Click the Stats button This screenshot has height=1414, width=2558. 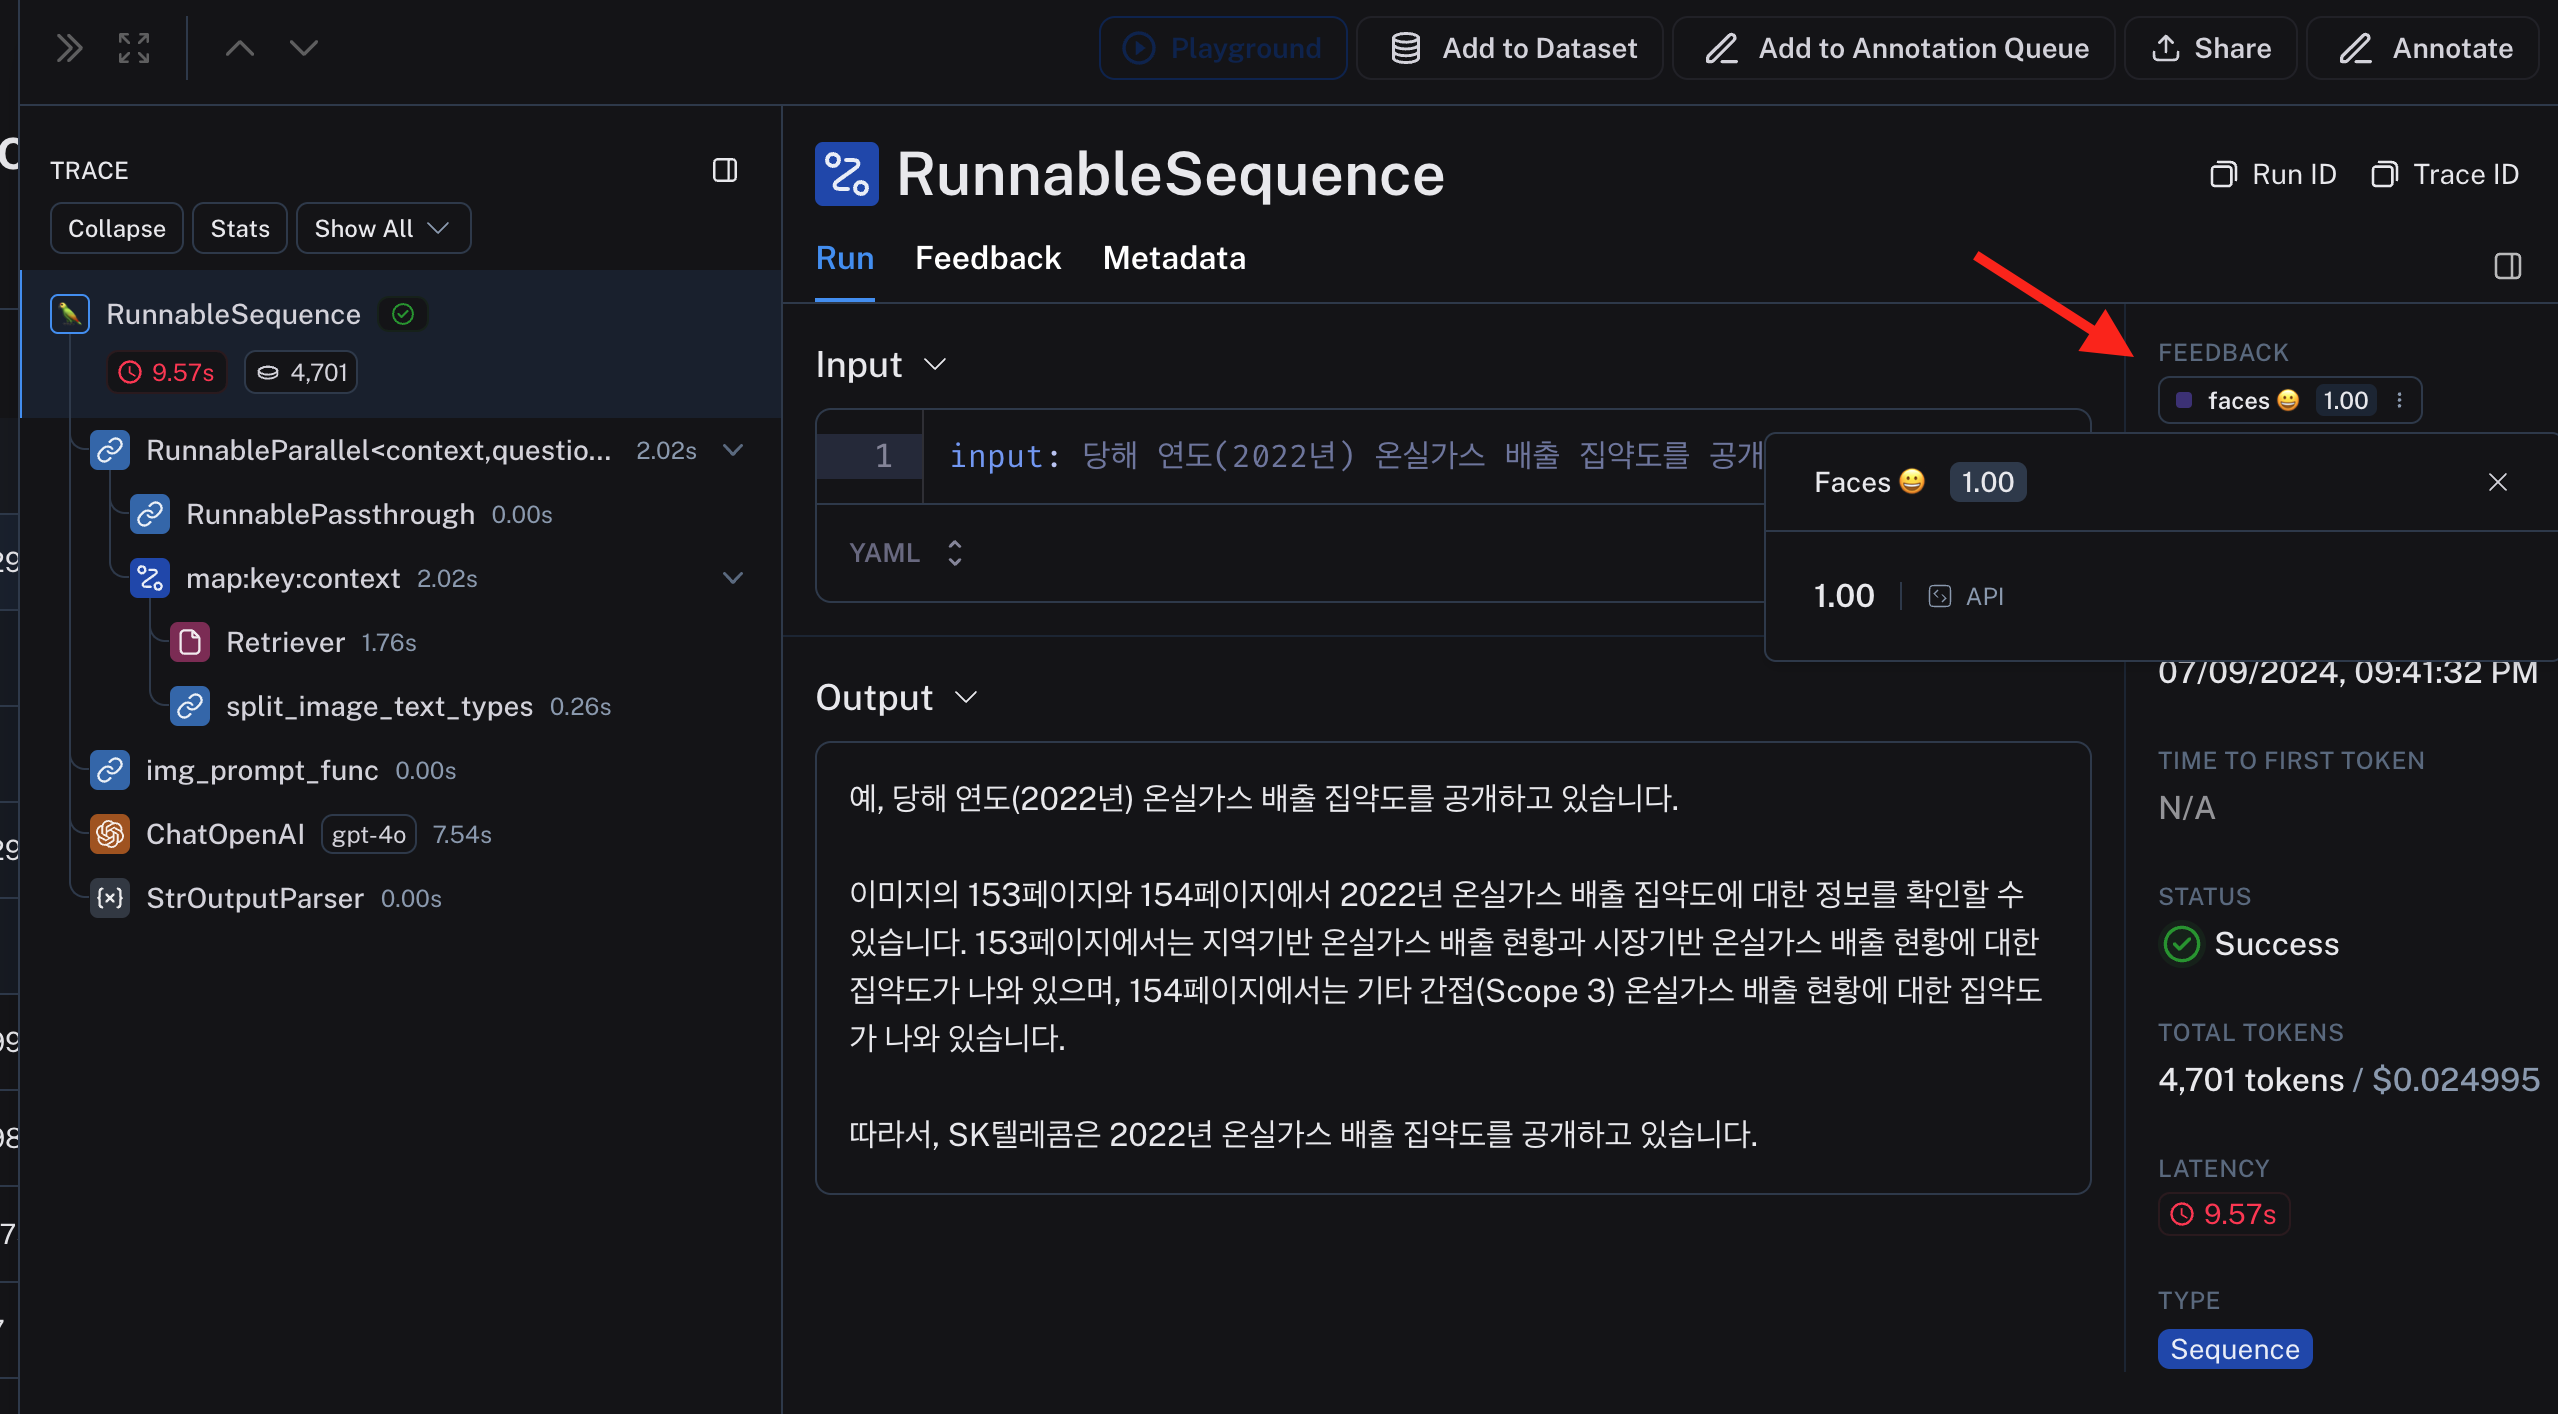point(240,228)
